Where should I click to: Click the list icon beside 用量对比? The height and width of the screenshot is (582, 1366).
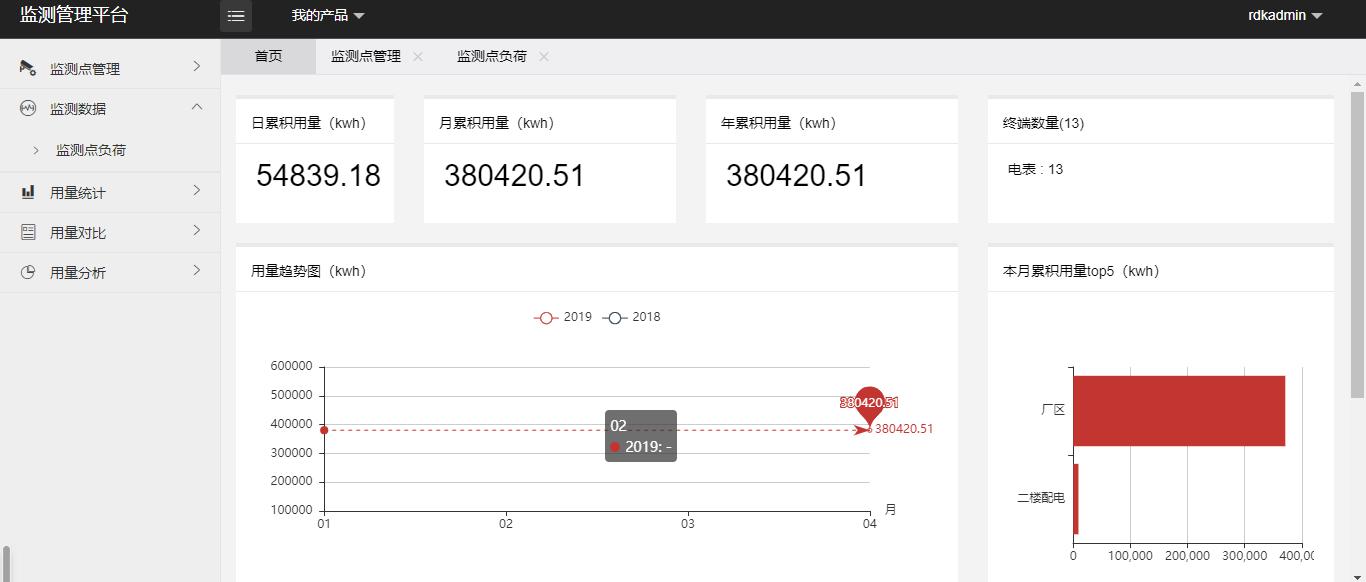point(28,232)
